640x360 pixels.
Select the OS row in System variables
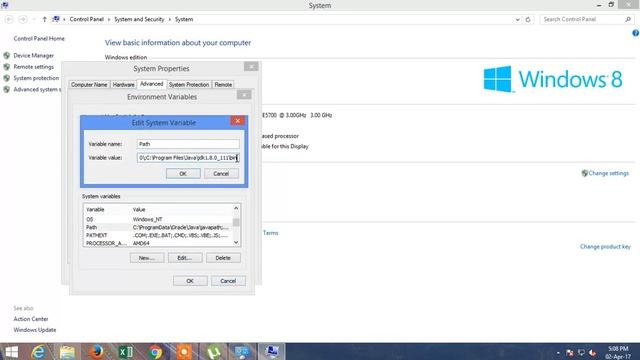click(x=158, y=220)
